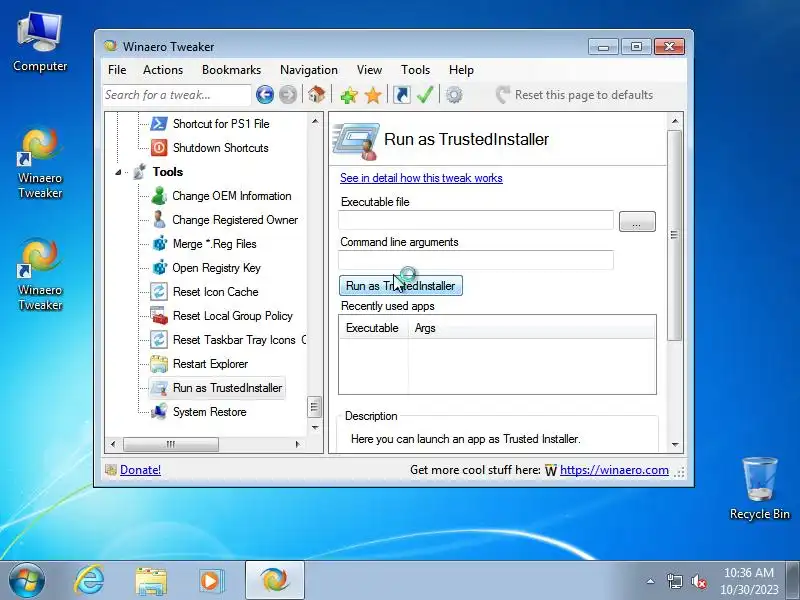800x600 pixels.
Task: Select the Open Registry Key icon
Action: 159,267
